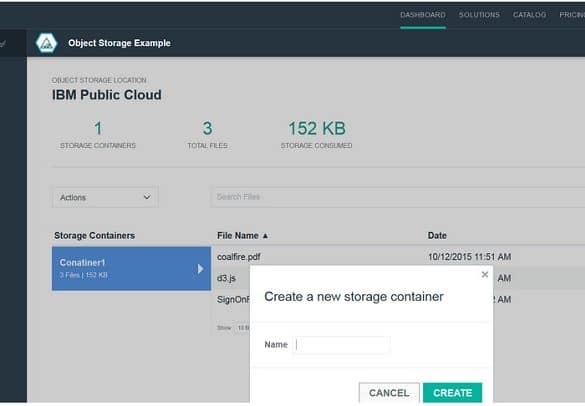Click the File Name column header
Screen dimensions: 585x406
point(238,235)
